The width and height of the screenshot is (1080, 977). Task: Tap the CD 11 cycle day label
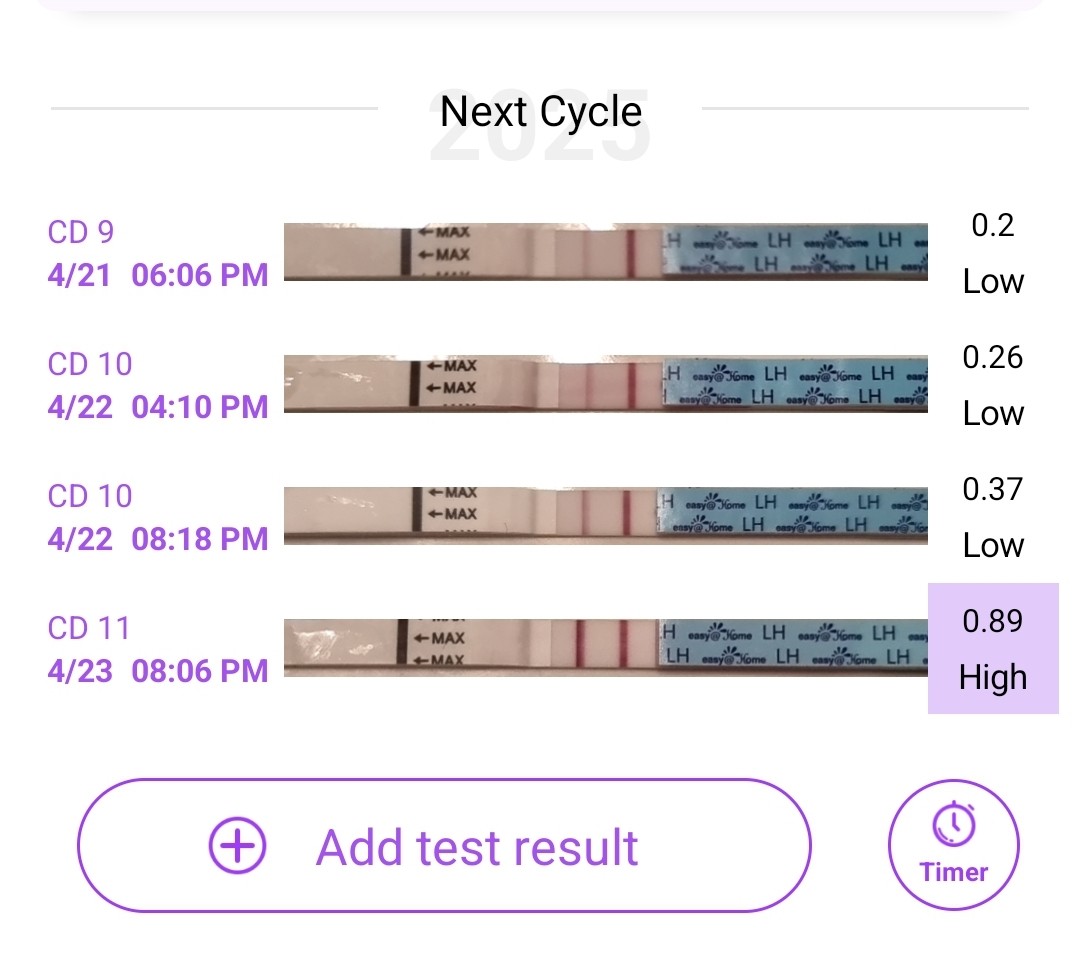tap(89, 628)
